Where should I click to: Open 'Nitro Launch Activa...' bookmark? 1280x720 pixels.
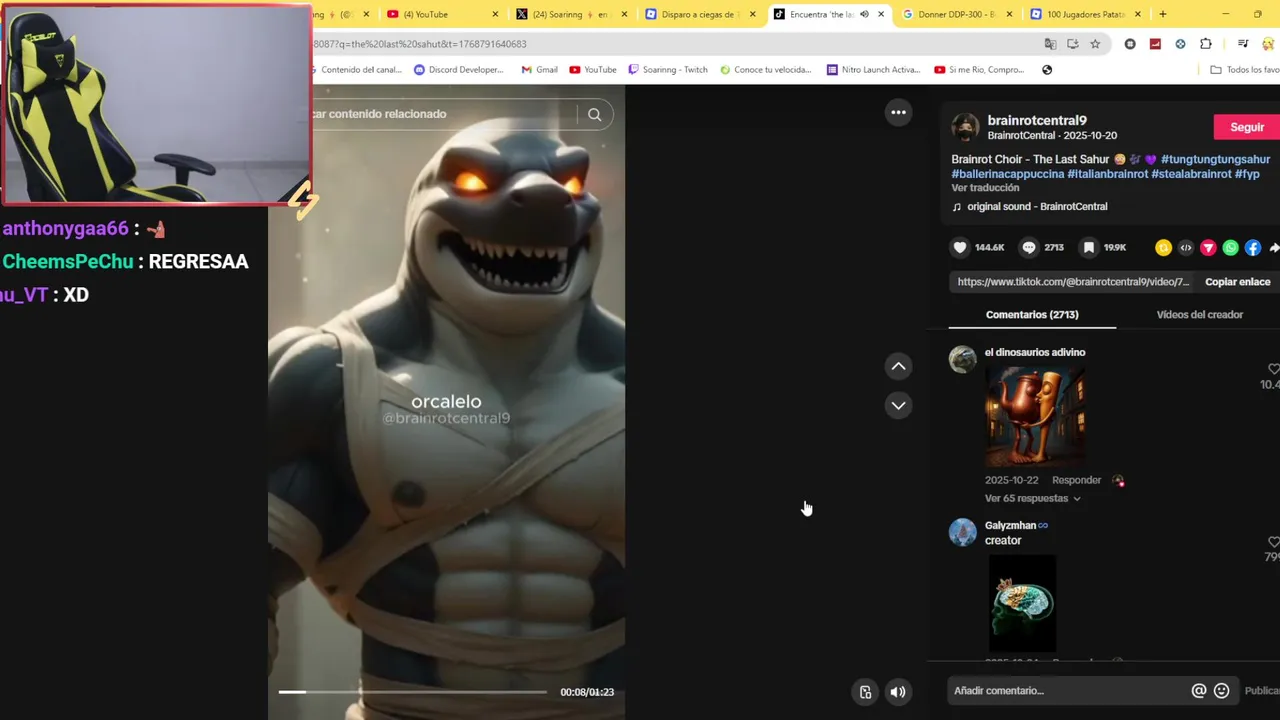tap(873, 70)
